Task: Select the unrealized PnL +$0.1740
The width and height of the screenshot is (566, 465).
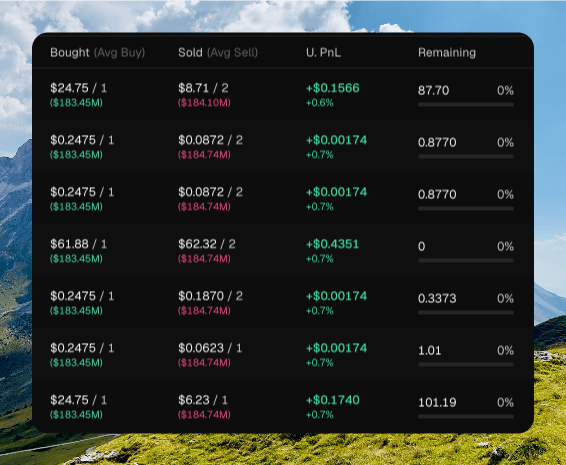Action: point(332,400)
